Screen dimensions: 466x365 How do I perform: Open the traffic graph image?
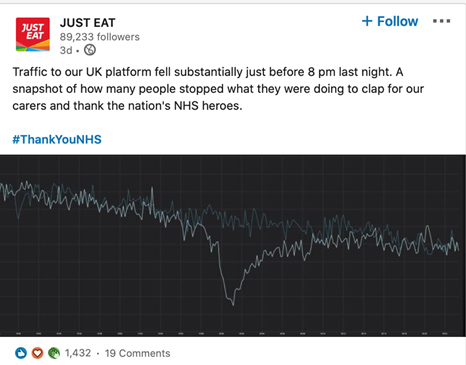(233, 246)
